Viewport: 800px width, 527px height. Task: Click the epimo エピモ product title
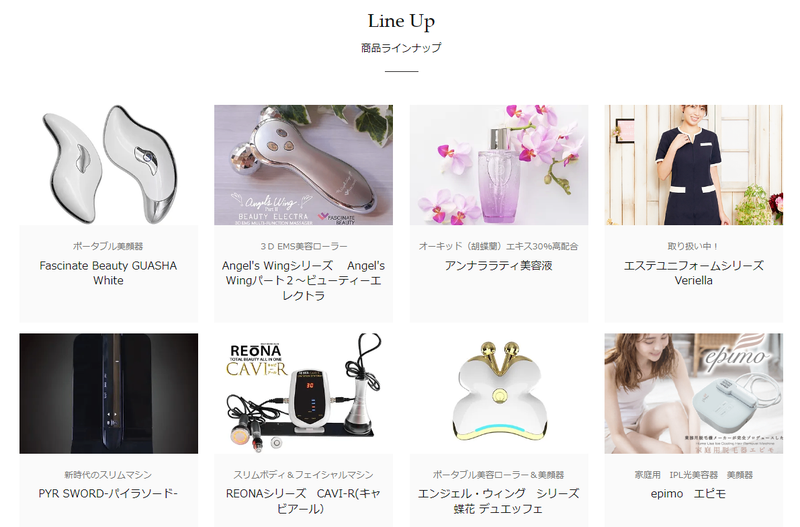[x=688, y=494]
